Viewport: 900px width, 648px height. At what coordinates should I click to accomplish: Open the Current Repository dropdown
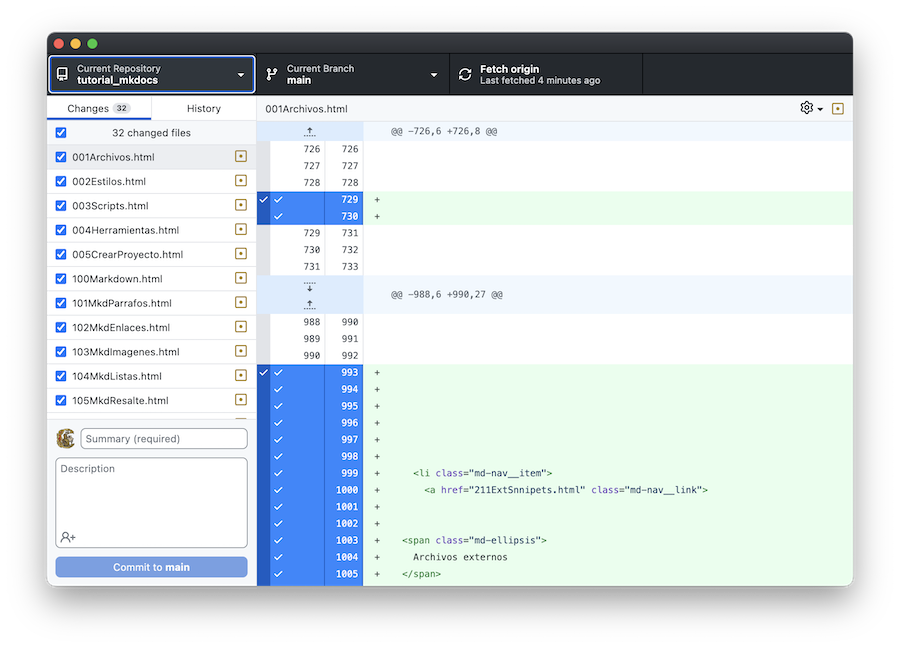[x=151, y=75]
